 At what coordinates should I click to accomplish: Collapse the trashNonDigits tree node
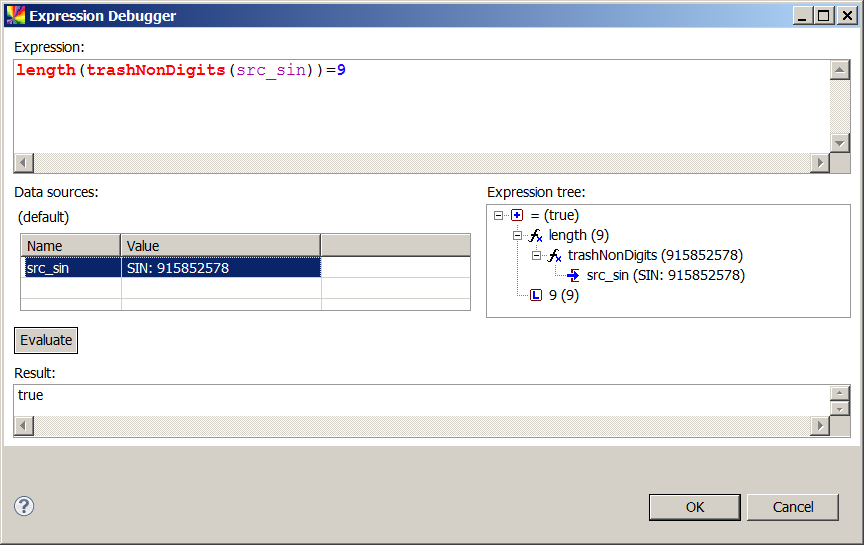point(536,255)
